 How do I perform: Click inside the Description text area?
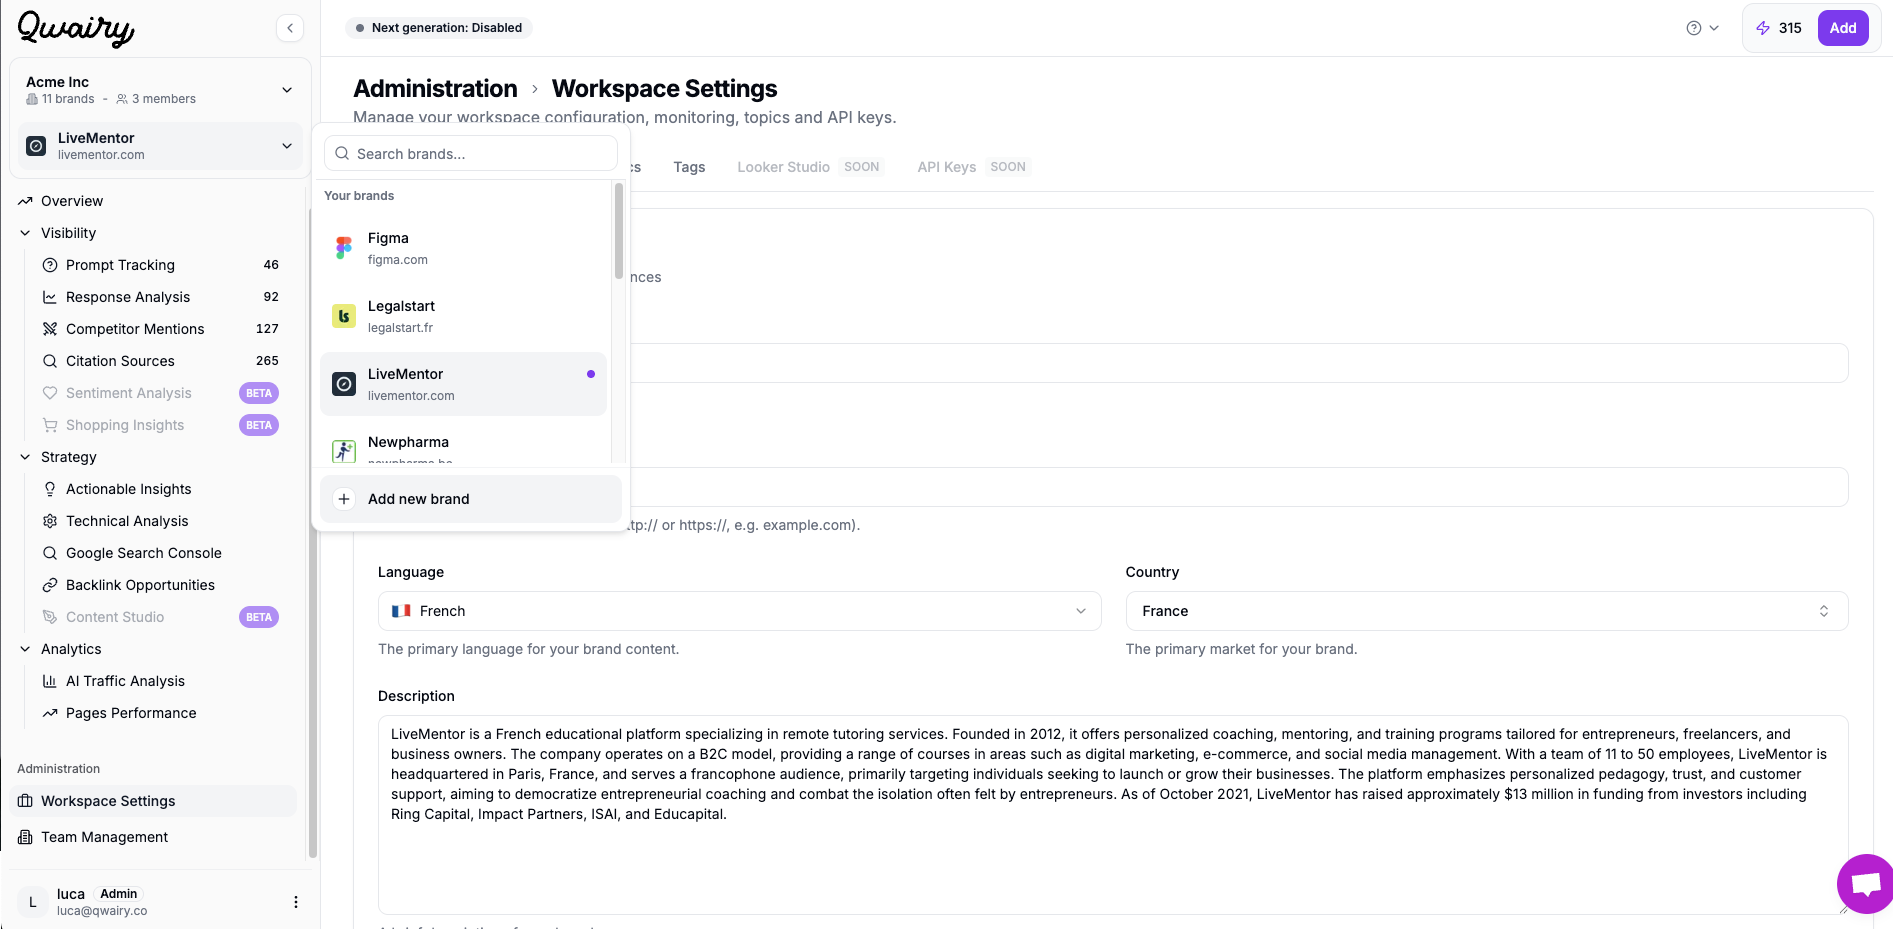tap(1113, 815)
